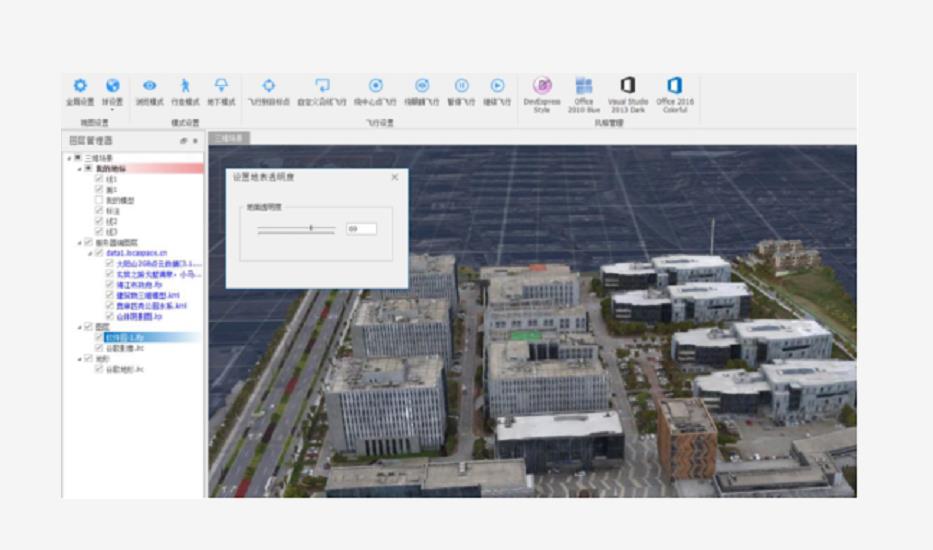The height and width of the screenshot is (550, 933).
Task: Check the unchecked 我的模型 checkbox
Action: (x=98, y=200)
